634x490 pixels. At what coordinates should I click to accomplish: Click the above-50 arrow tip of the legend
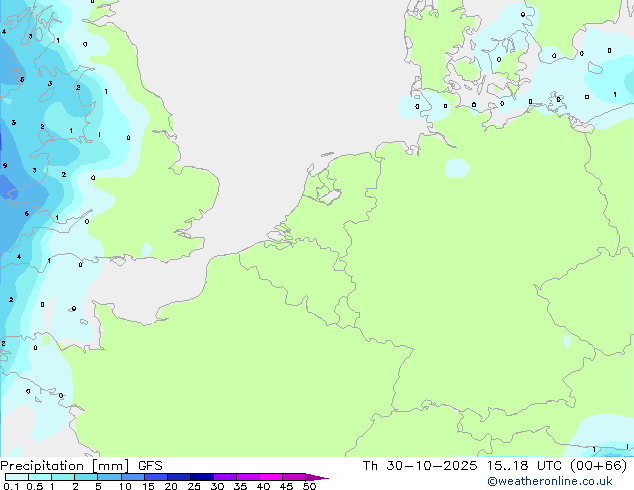click(x=317, y=477)
